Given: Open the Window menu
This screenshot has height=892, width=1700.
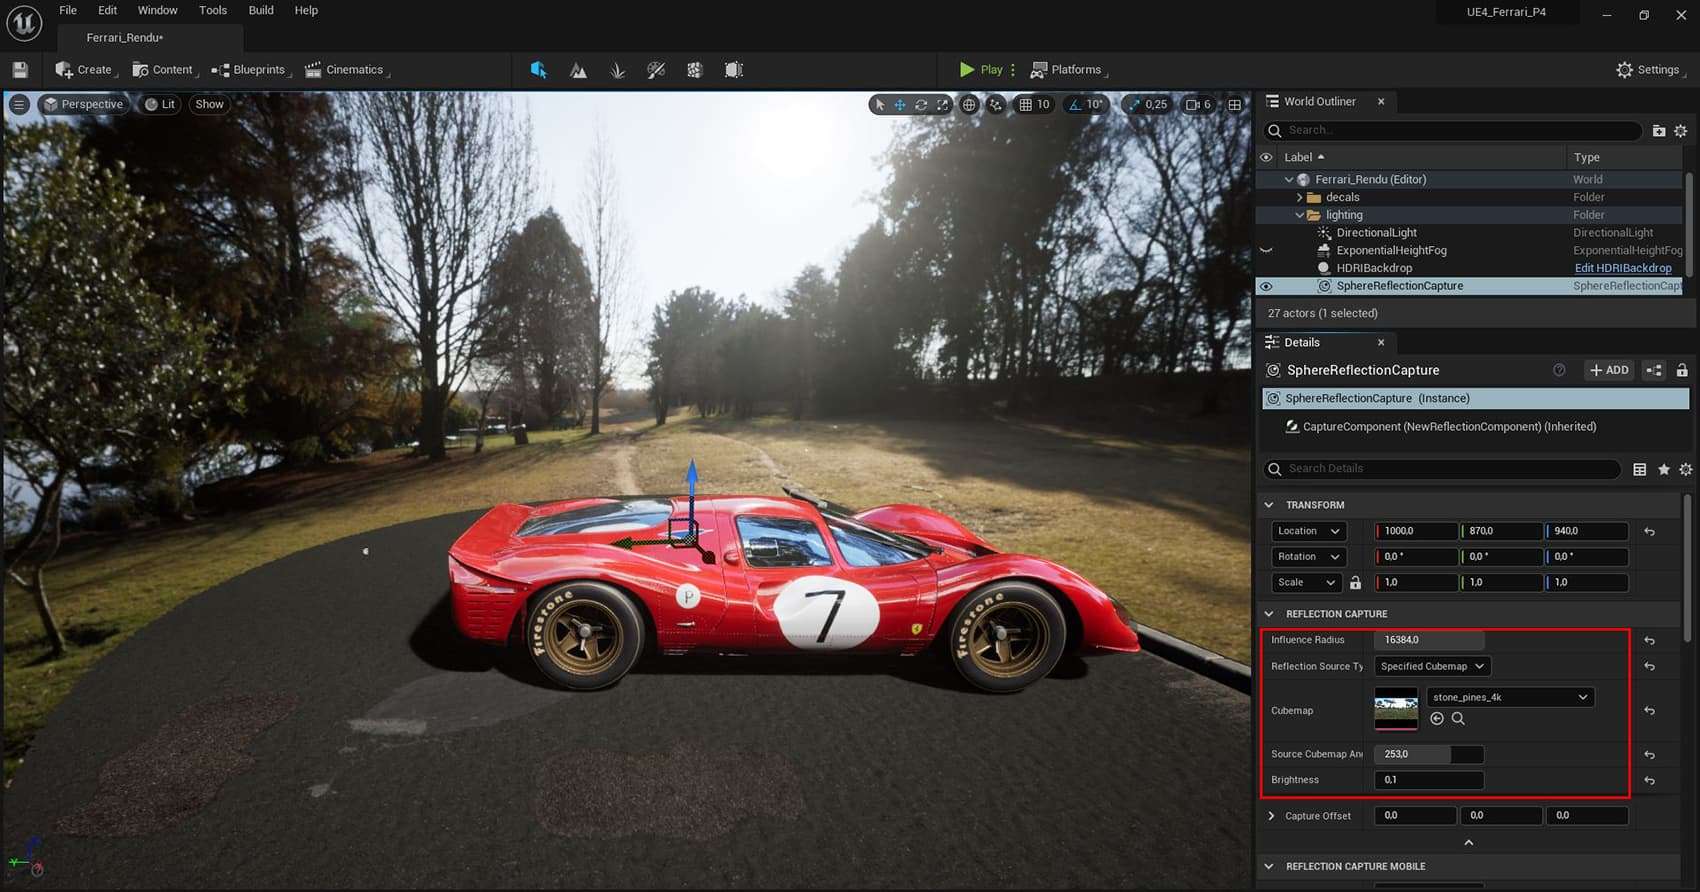Looking at the screenshot, I should (157, 10).
